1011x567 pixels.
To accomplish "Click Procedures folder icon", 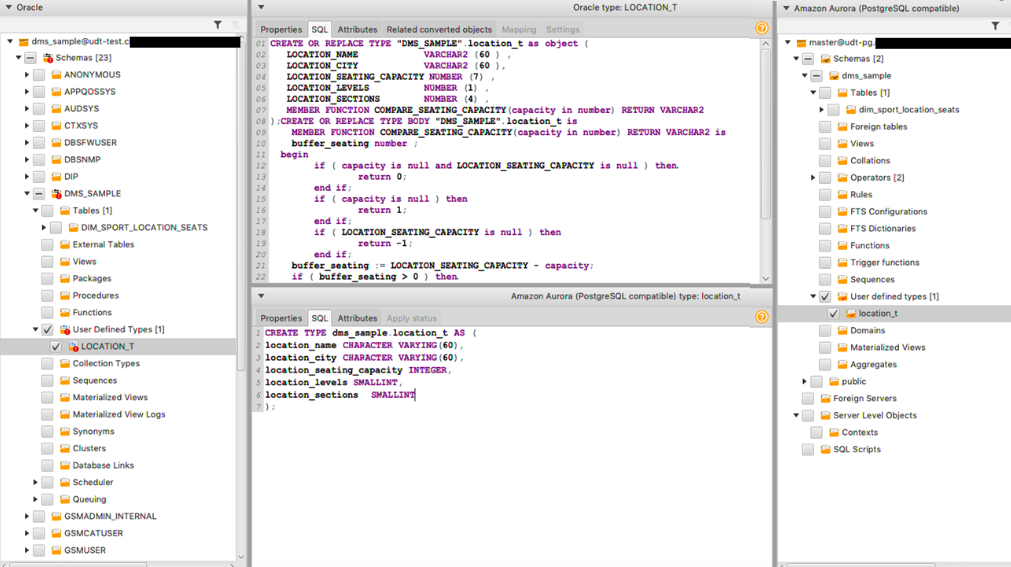I will point(64,295).
